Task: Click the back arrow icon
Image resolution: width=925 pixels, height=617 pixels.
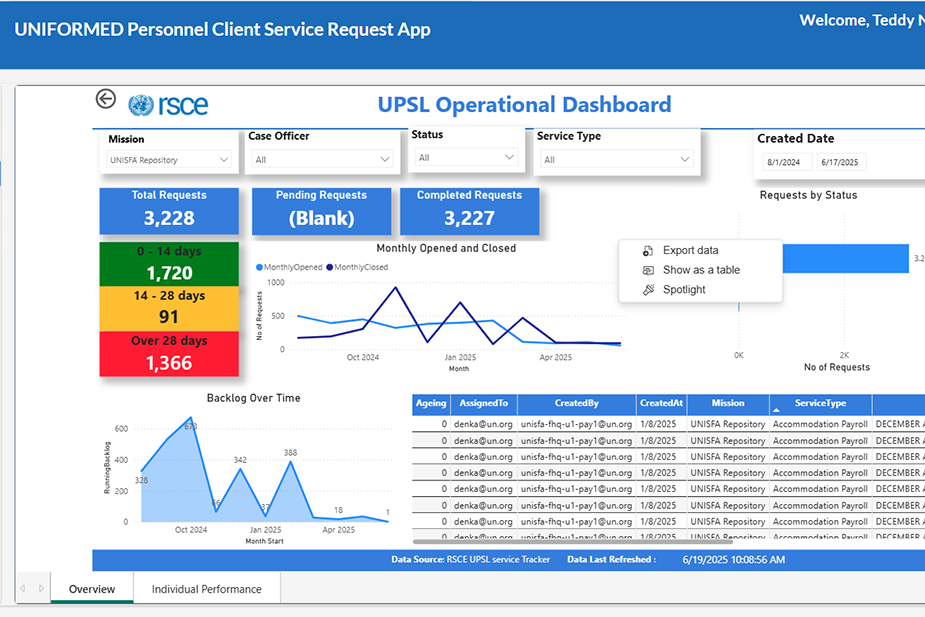Action: [x=106, y=98]
